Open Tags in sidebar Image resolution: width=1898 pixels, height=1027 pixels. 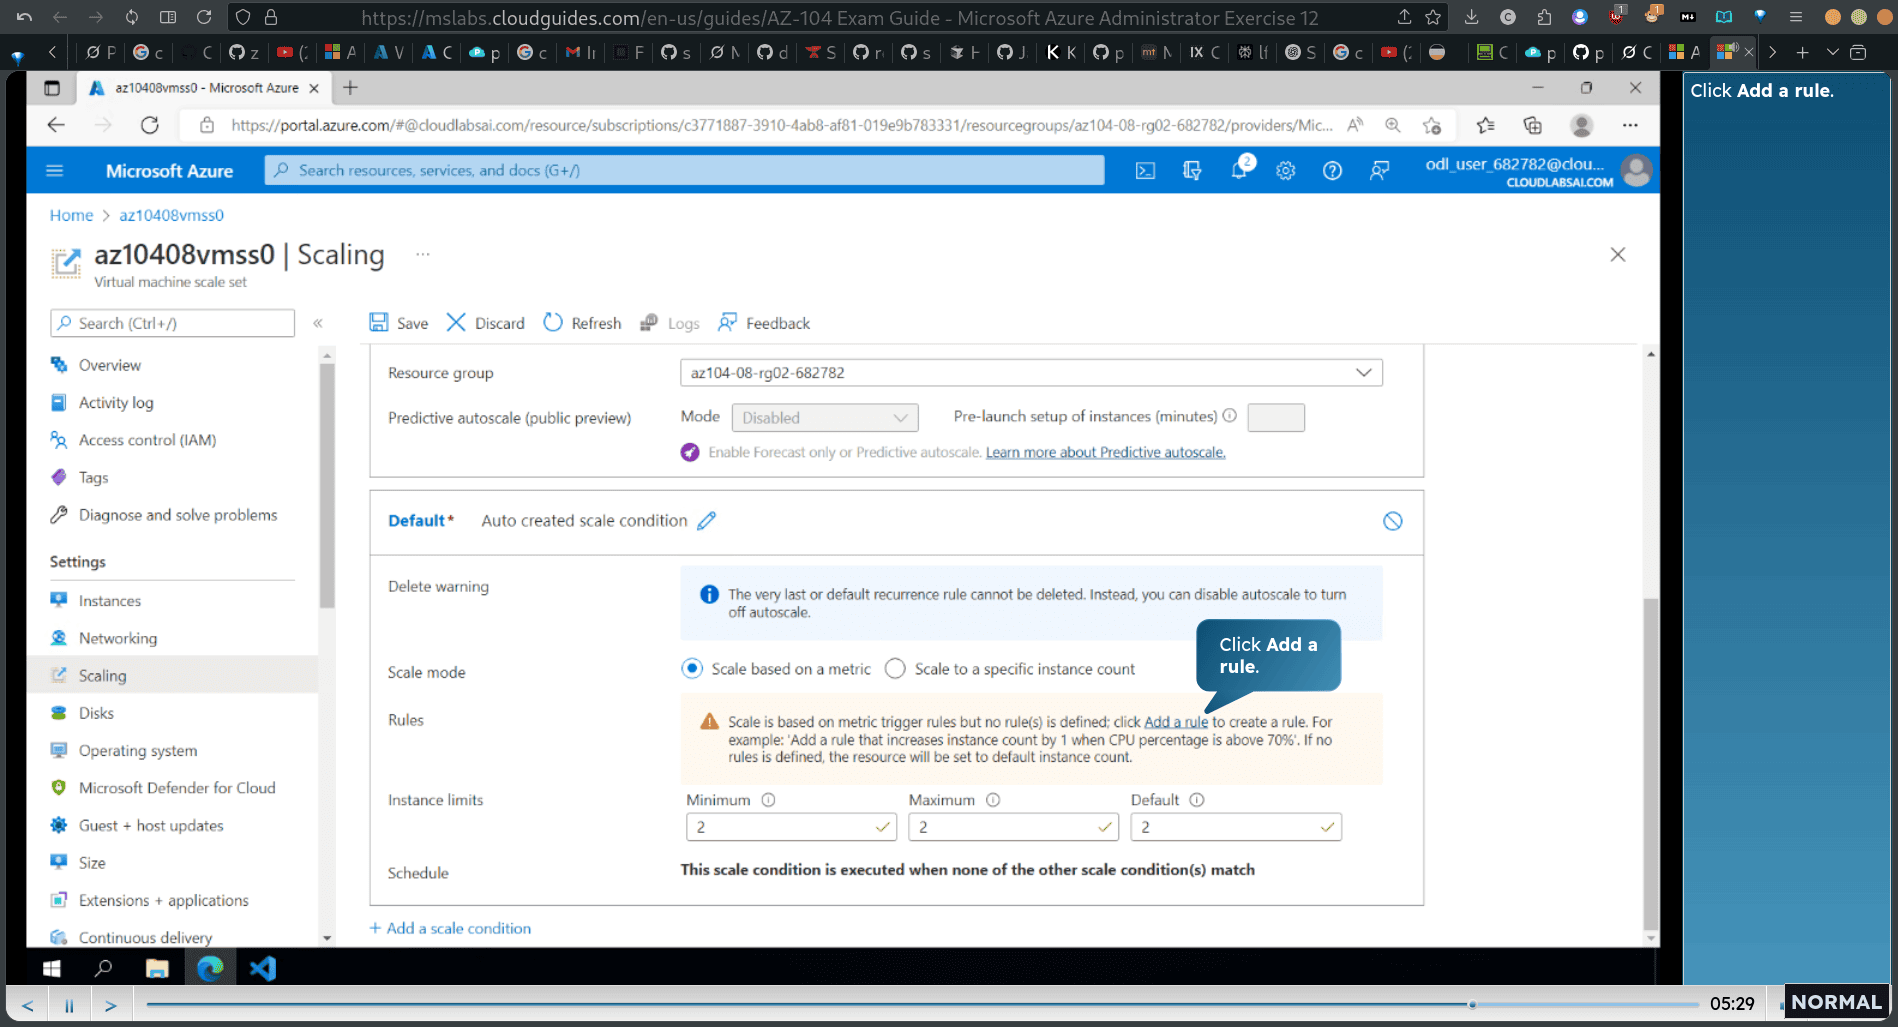point(93,477)
